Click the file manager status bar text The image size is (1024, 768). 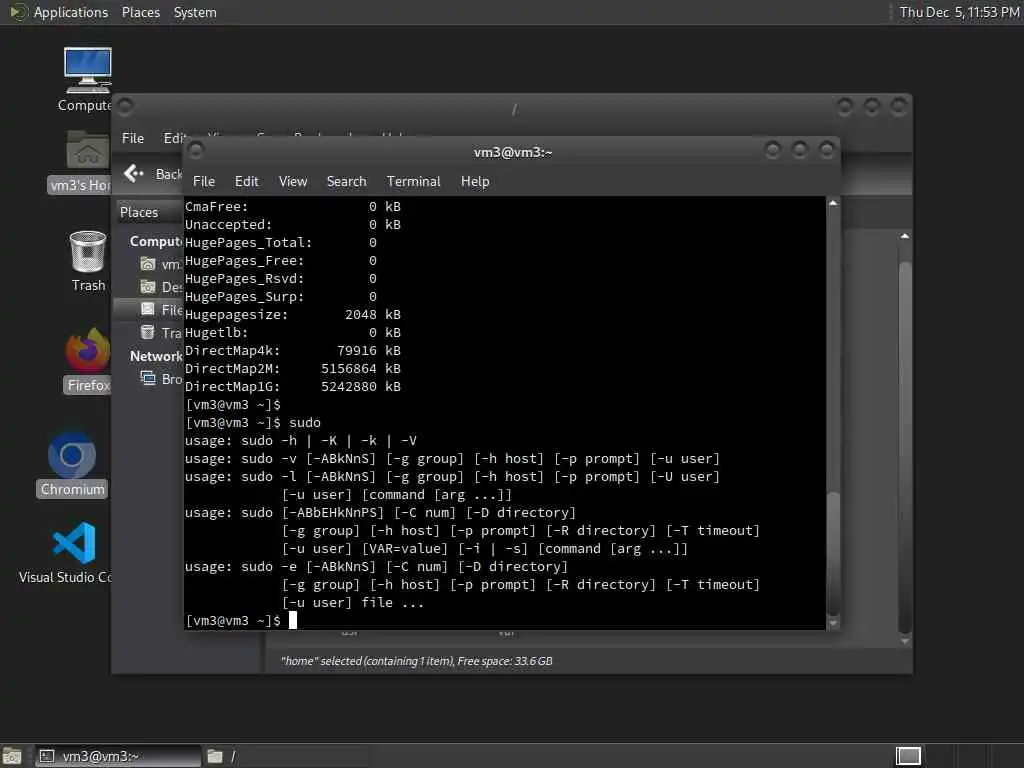(417, 661)
